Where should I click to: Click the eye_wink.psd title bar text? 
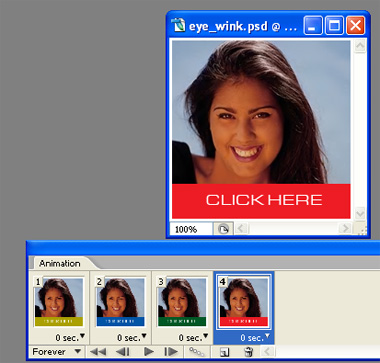243,26
